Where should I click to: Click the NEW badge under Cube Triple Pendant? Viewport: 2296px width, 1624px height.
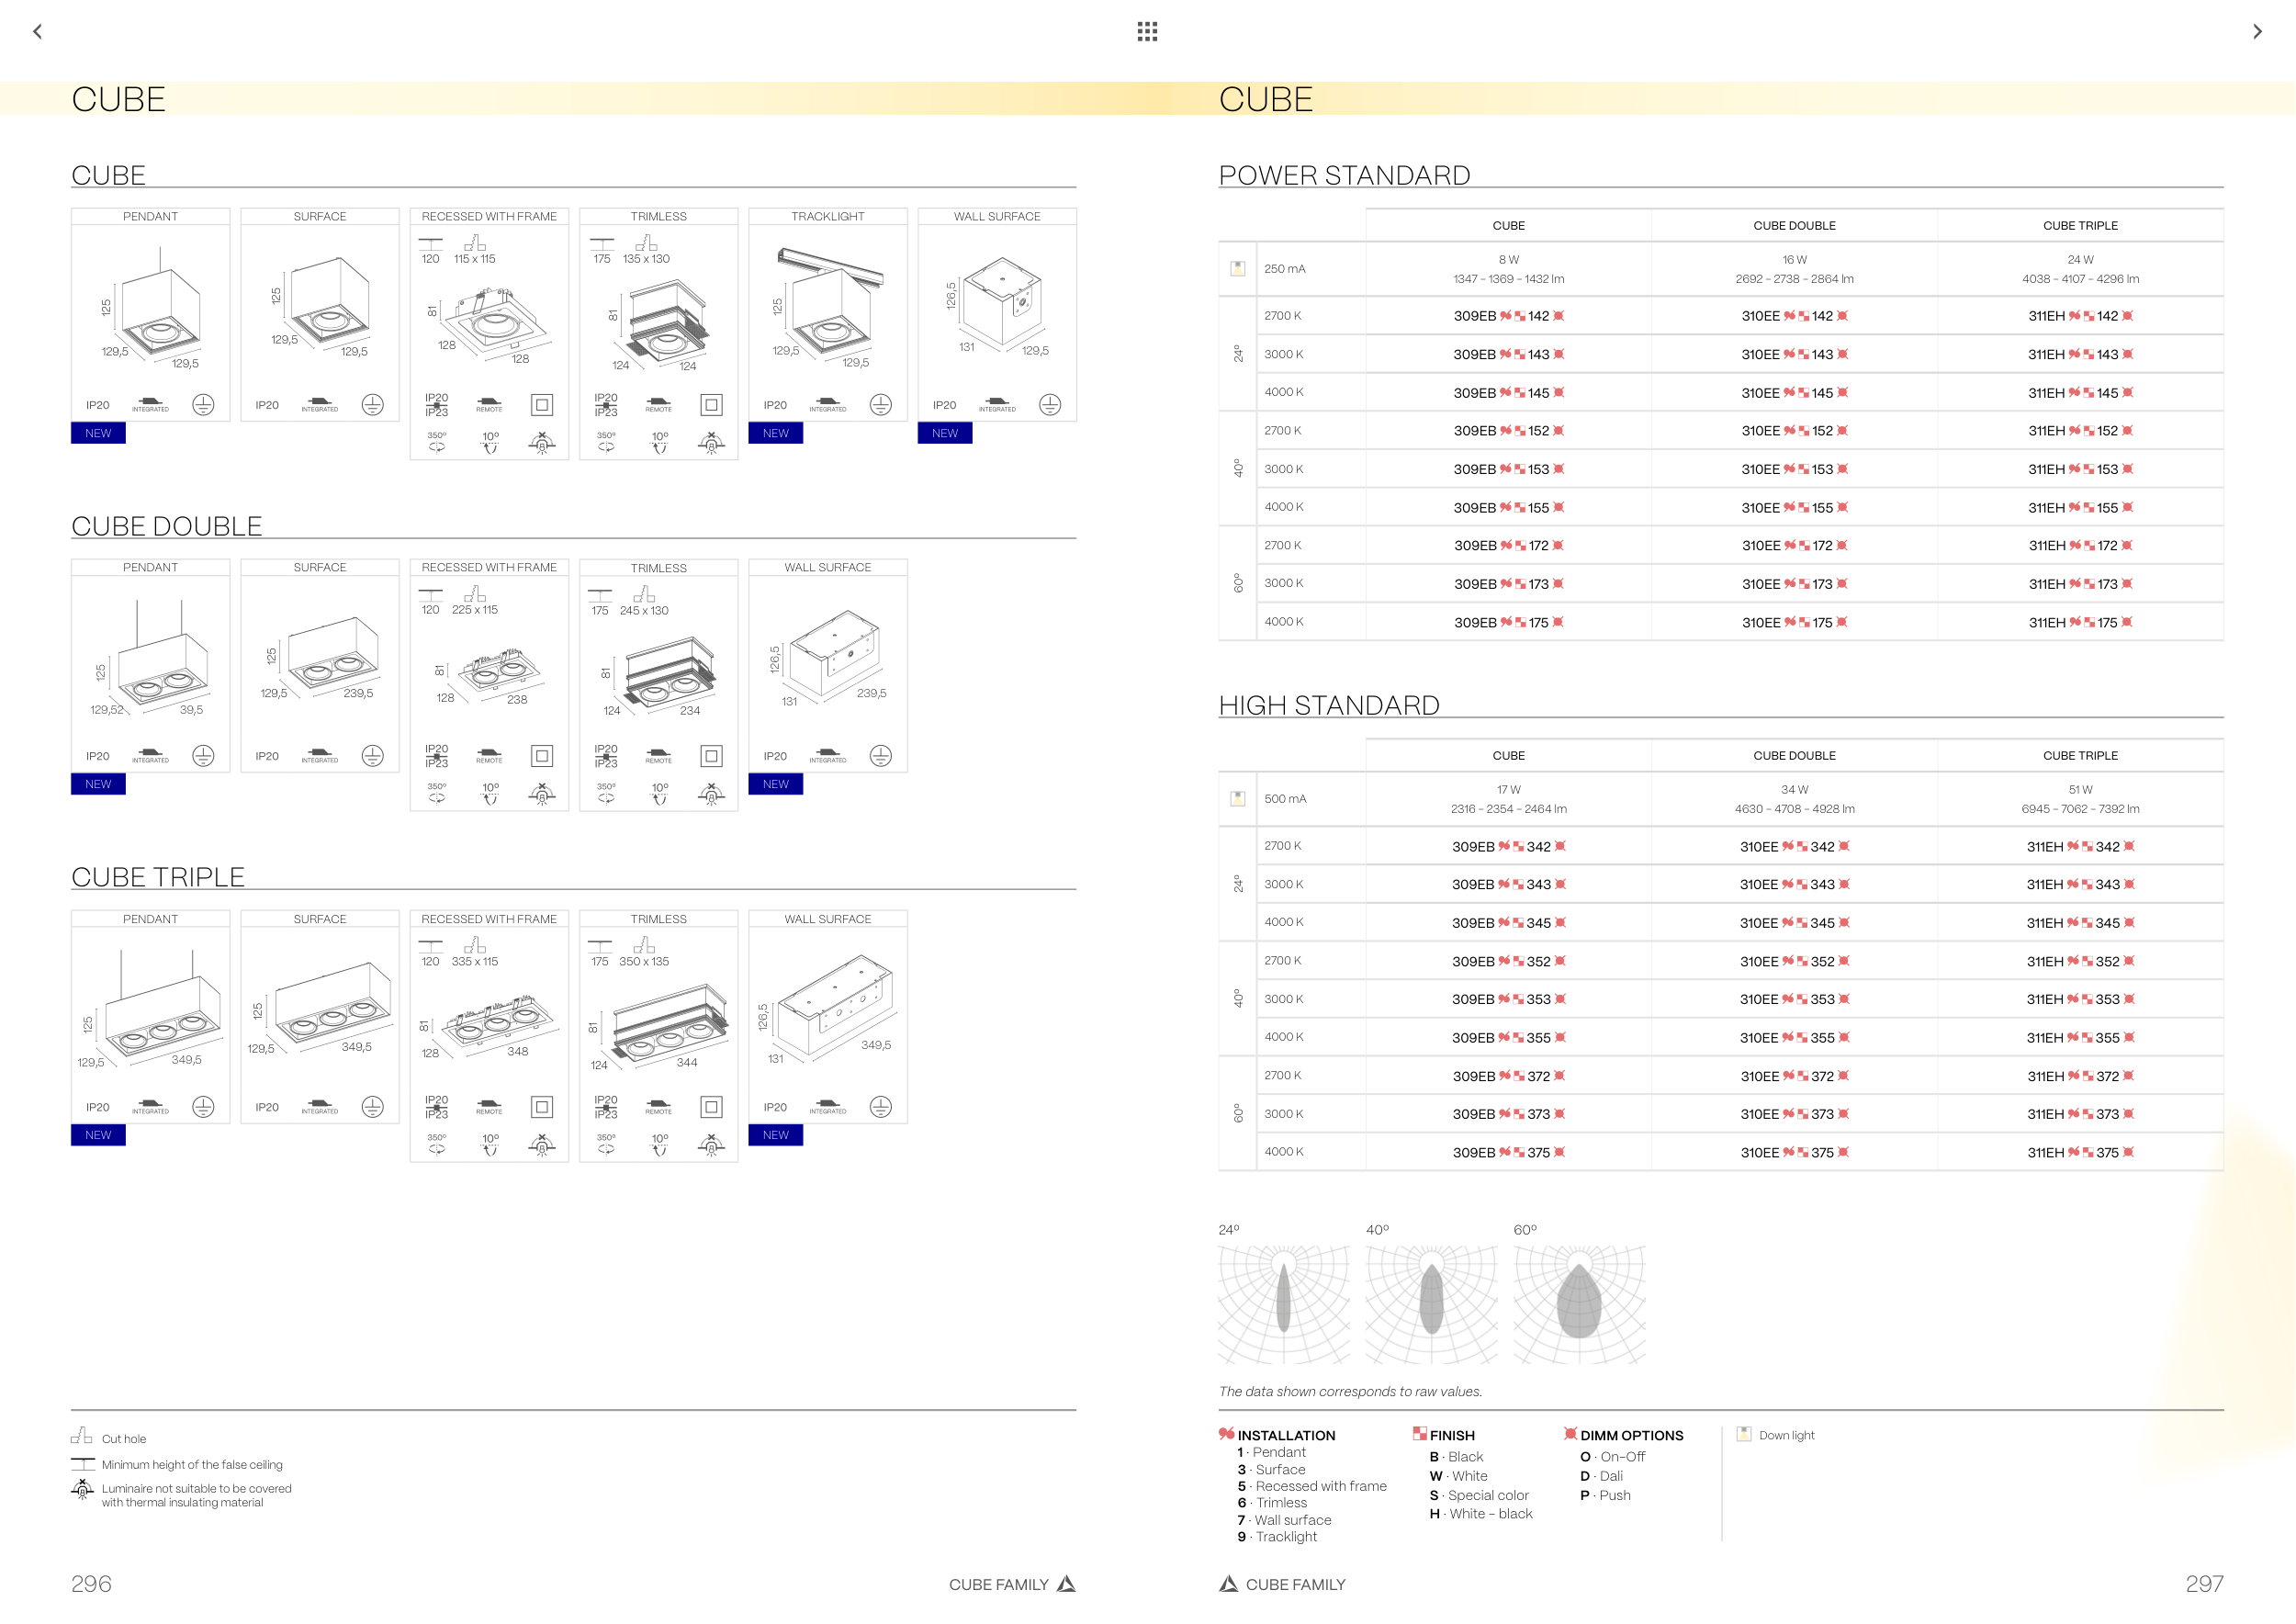click(98, 1135)
